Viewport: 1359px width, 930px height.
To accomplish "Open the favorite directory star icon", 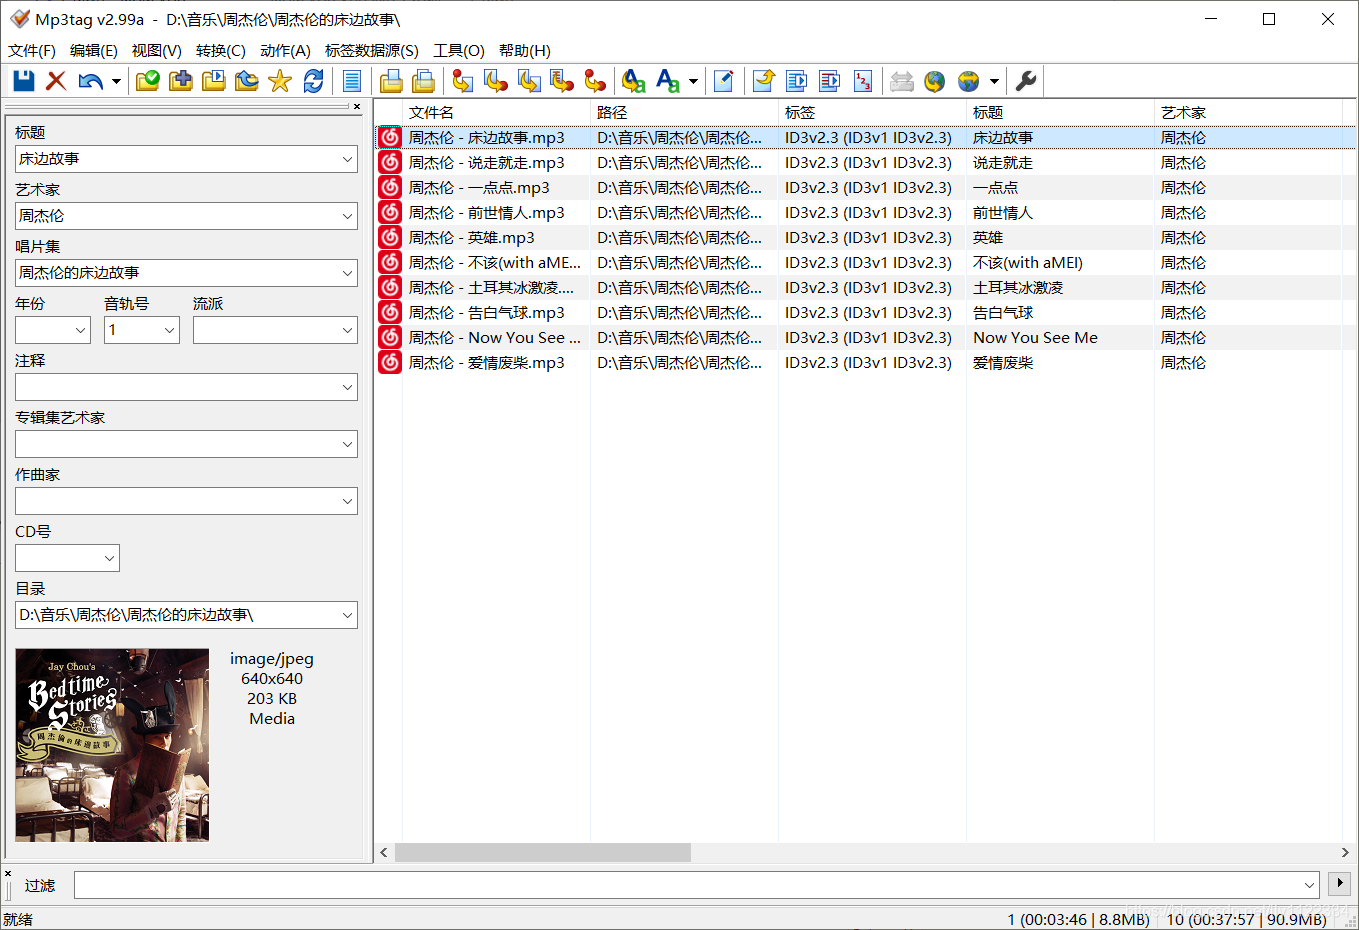I will [278, 81].
